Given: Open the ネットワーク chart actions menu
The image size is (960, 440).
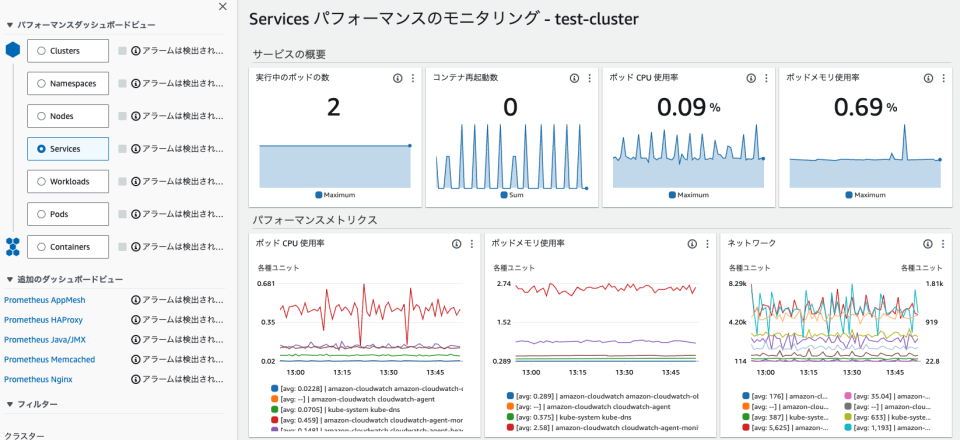Looking at the screenshot, I should pyautogui.click(x=943, y=244).
